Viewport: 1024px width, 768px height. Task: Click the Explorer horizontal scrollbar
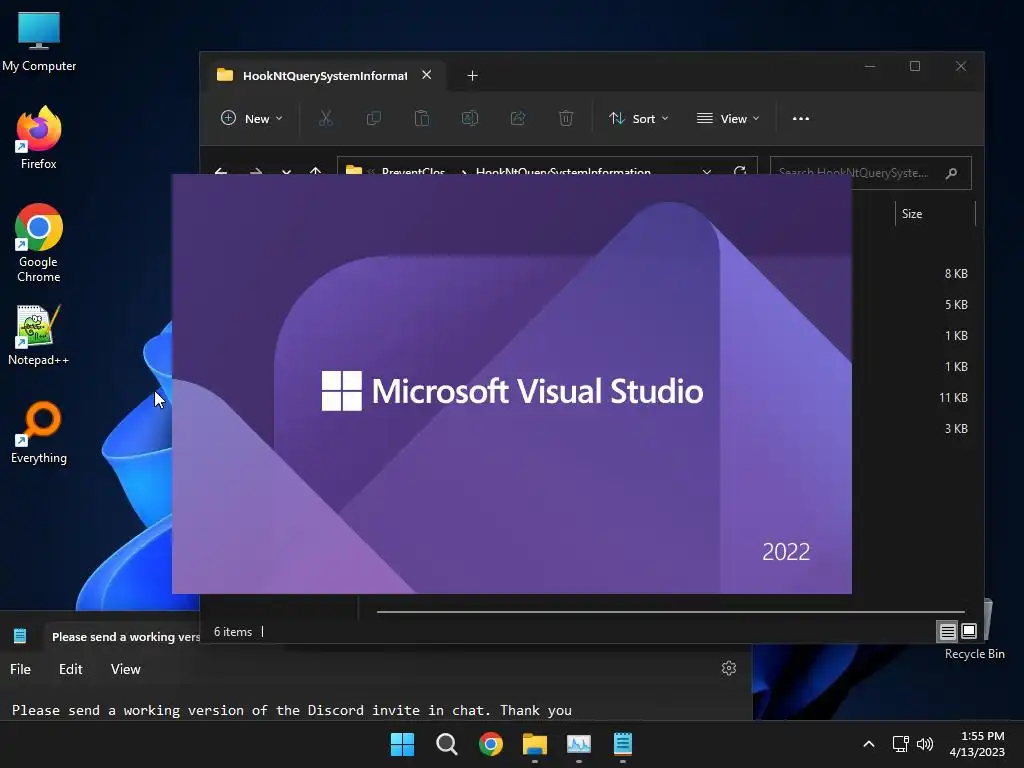[x=670, y=612]
